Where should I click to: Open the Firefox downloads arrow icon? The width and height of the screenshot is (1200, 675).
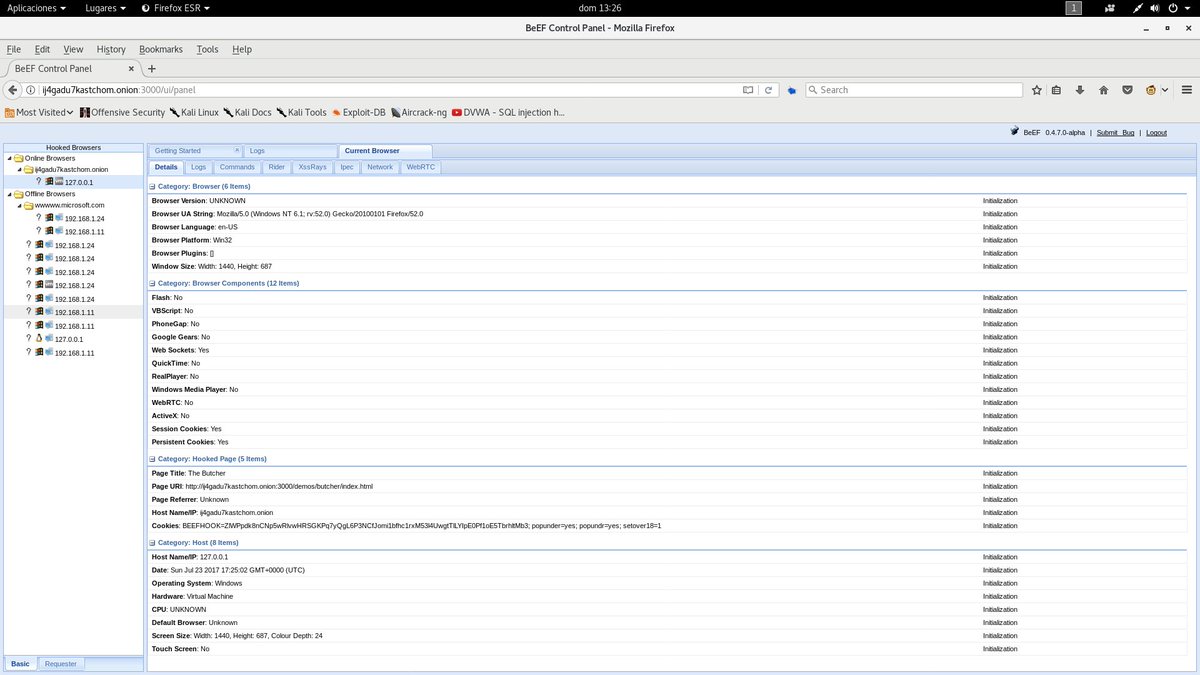point(1080,90)
